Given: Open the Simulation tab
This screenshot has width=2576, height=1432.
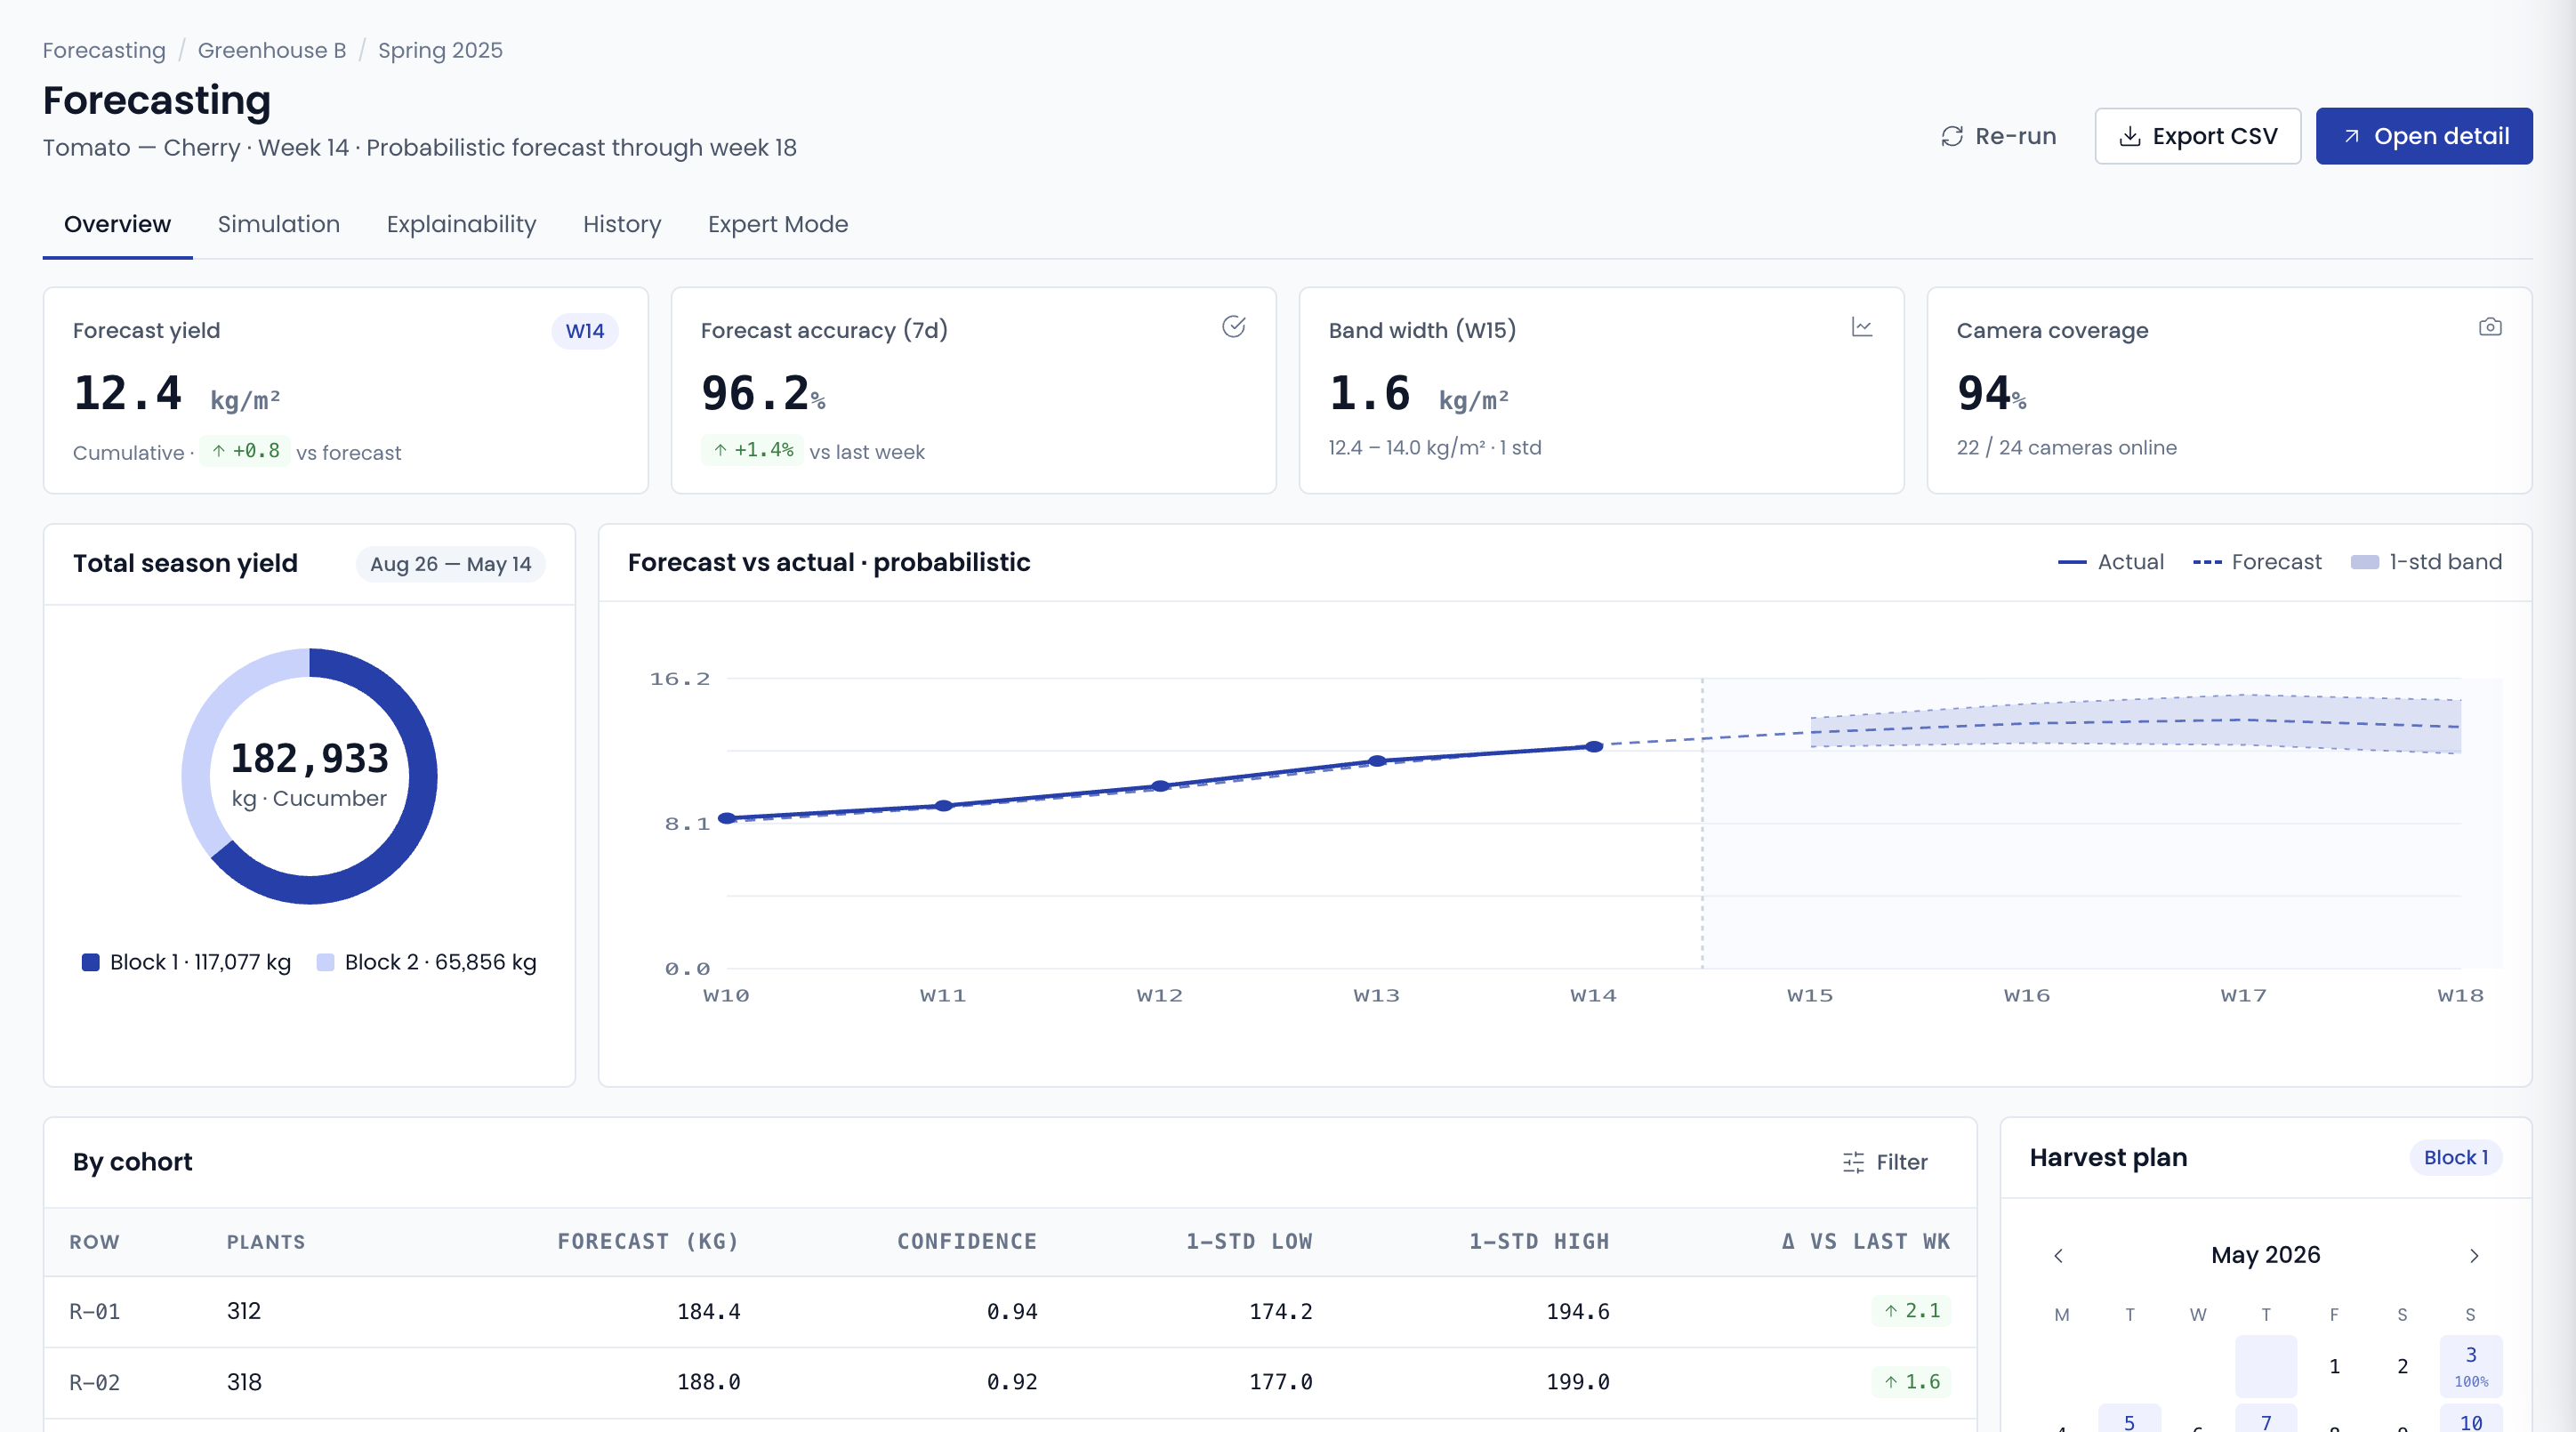Looking at the screenshot, I should [x=279, y=224].
